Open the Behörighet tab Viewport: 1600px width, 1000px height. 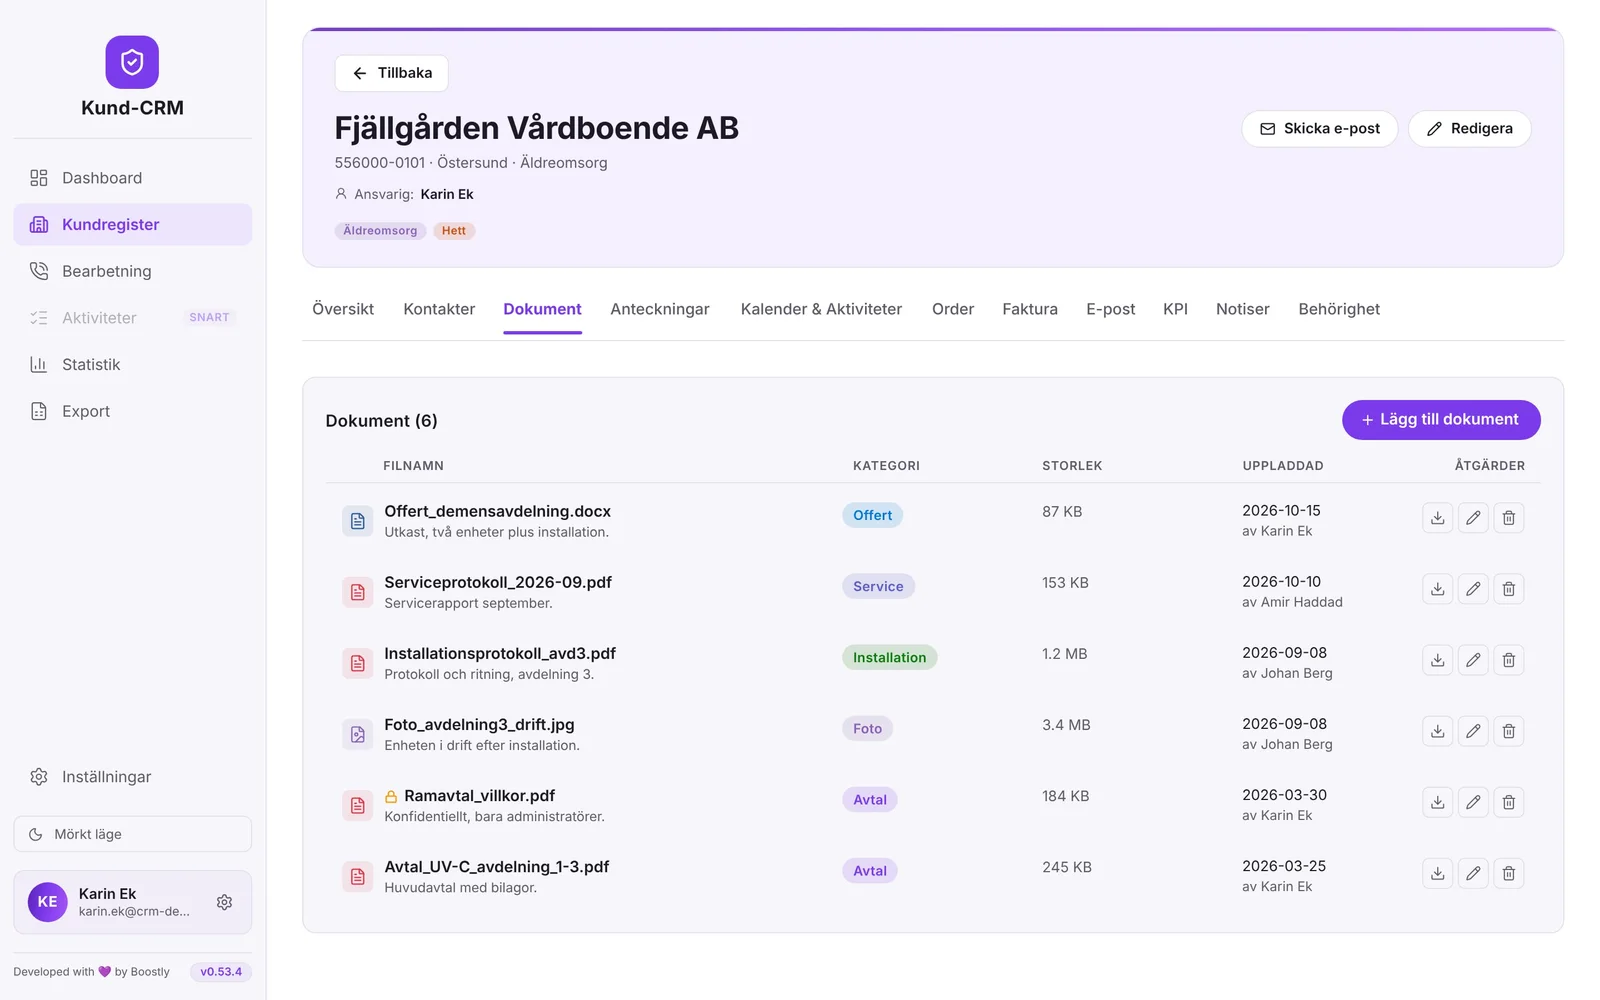pos(1339,309)
